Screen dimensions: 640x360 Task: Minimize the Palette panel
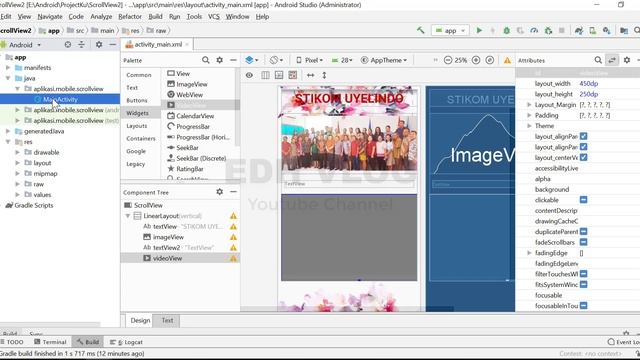[x=233, y=60]
